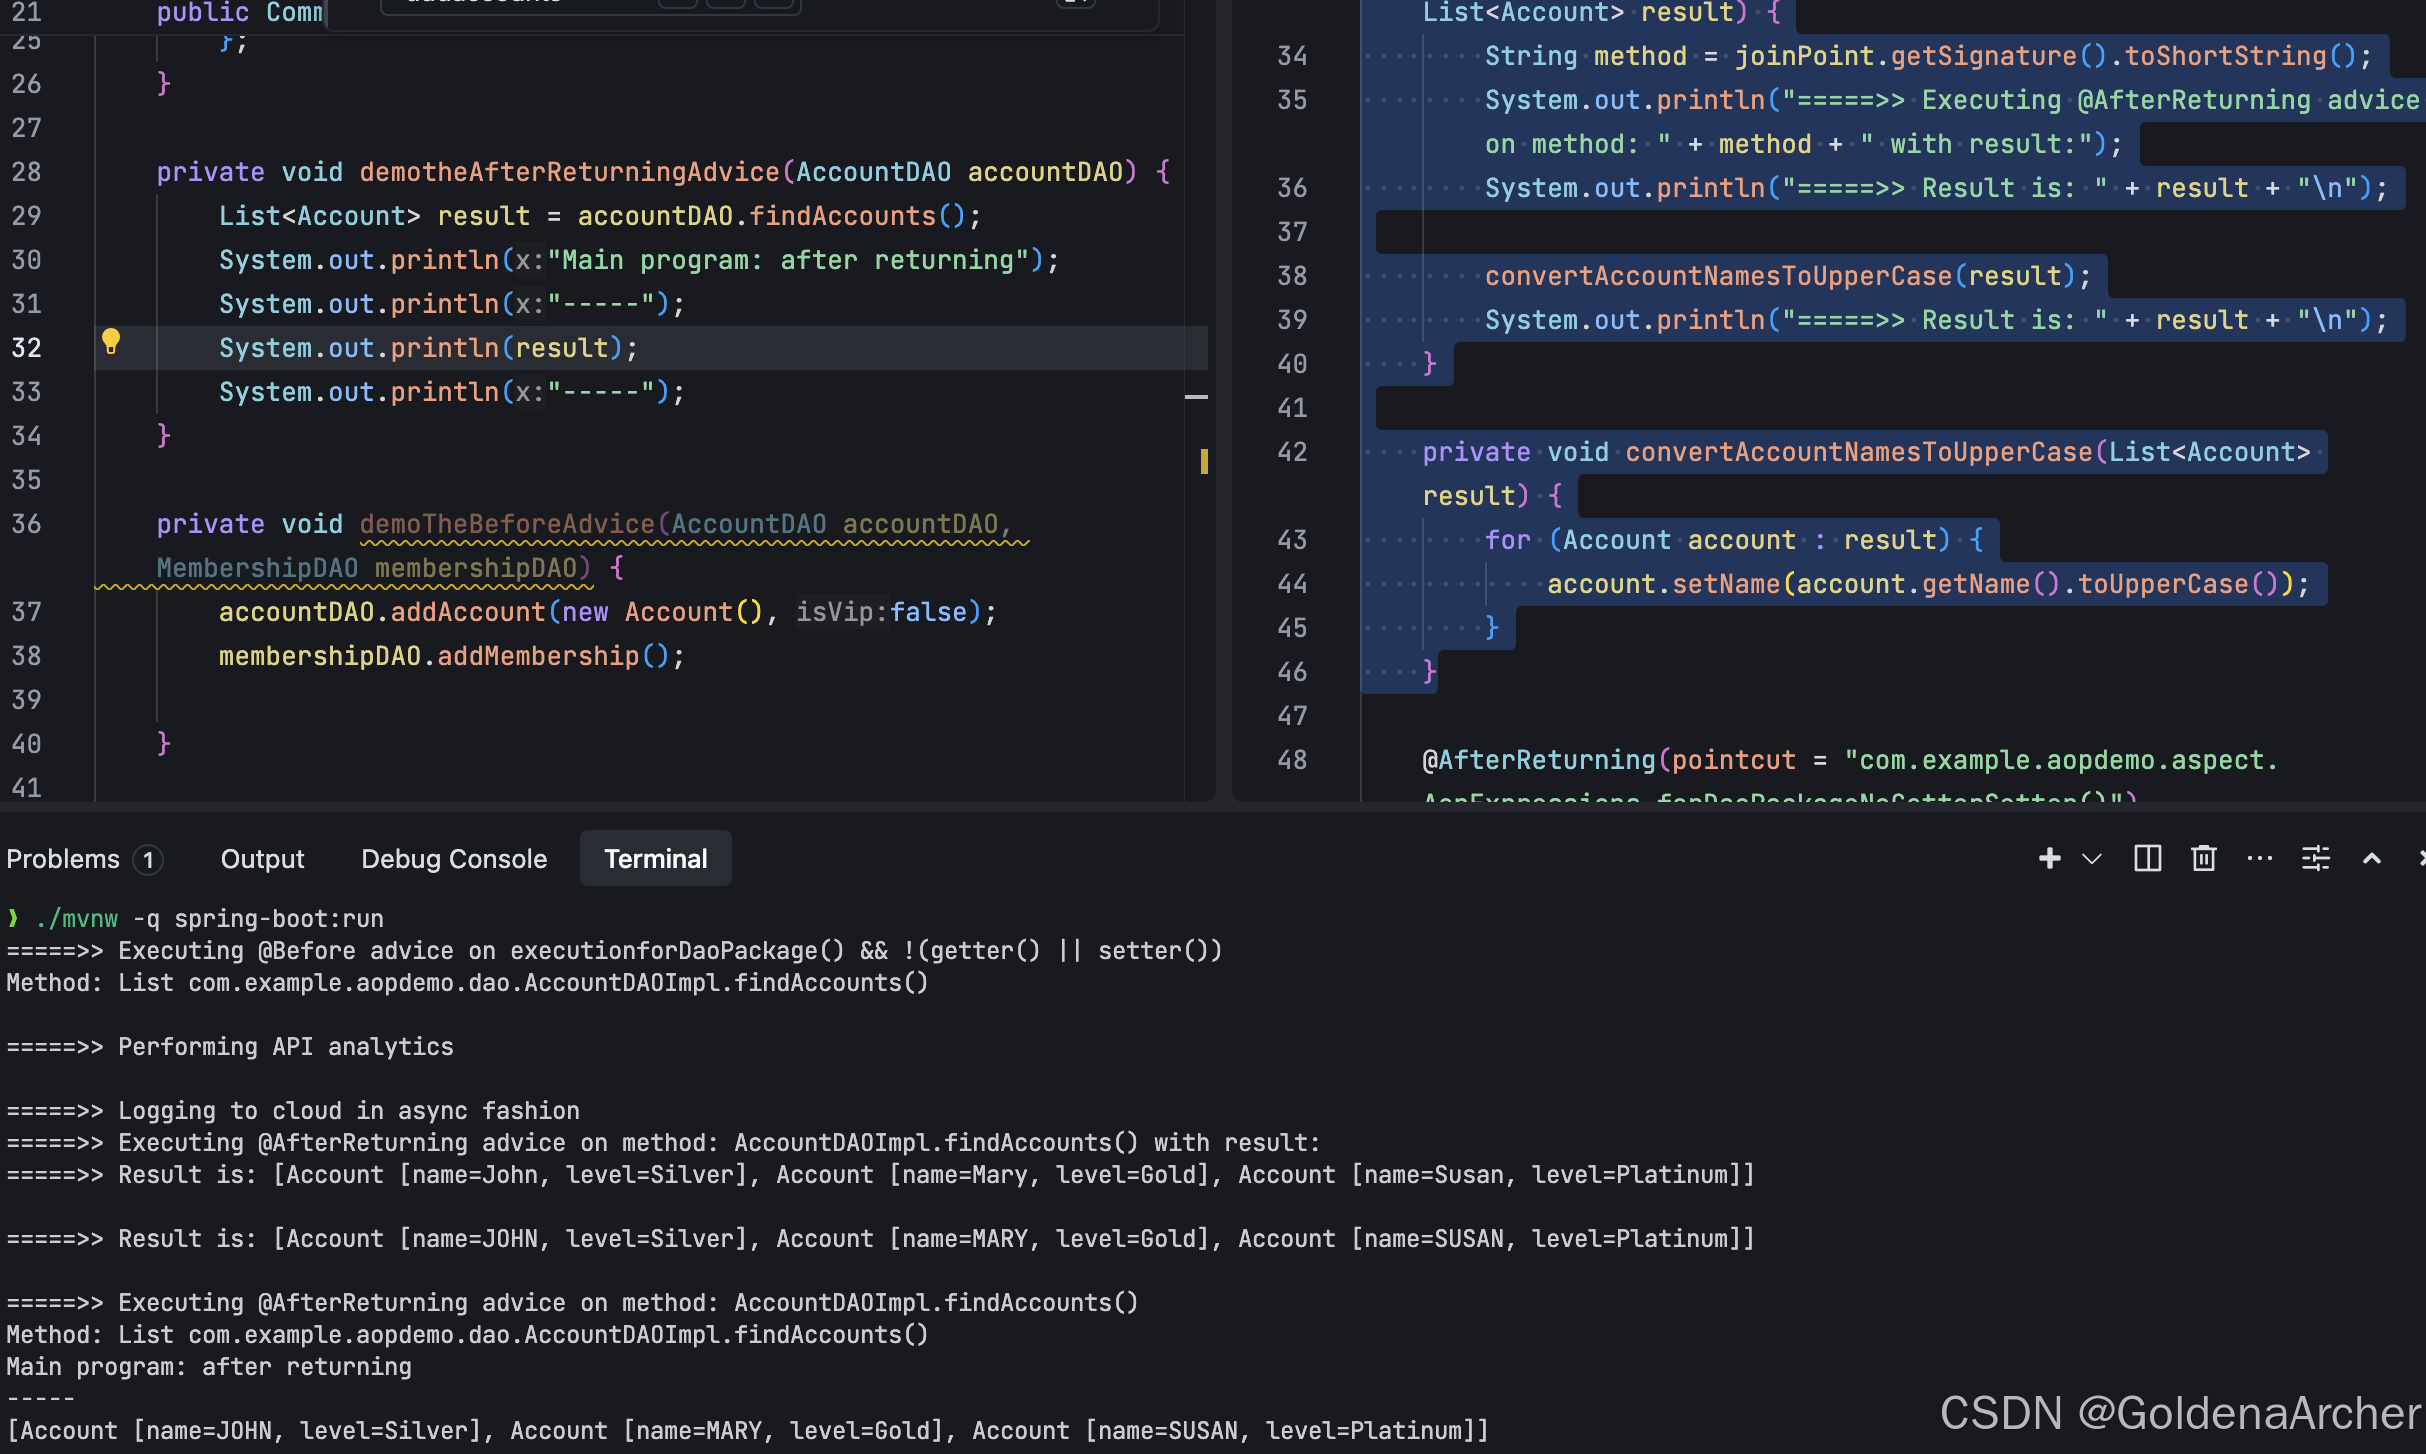The image size is (2426, 1454).
Task: Maximize panel with the up chevron
Action: [2371, 859]
